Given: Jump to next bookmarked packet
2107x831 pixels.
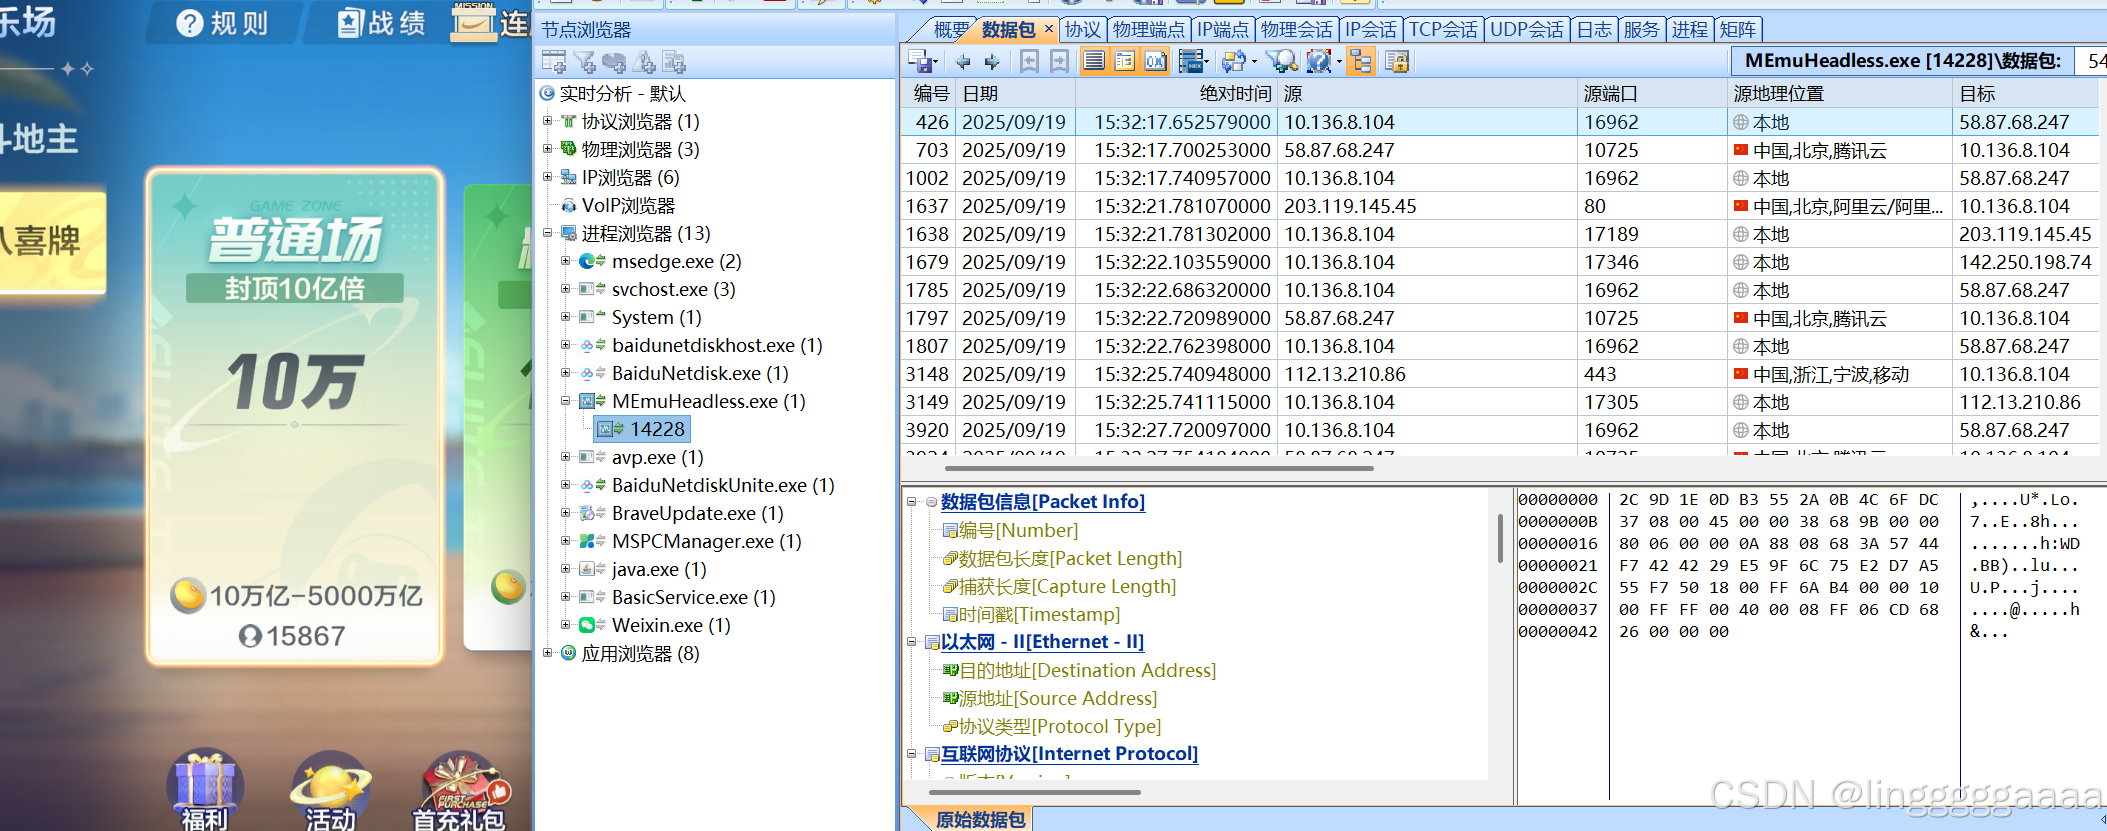Looking at the screenshot, I should pos(1059,62).
